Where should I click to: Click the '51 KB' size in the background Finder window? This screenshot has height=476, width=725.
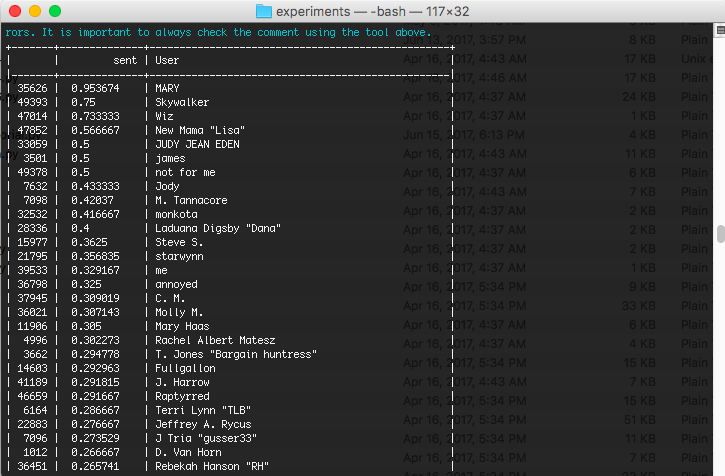tap(639, 420)
